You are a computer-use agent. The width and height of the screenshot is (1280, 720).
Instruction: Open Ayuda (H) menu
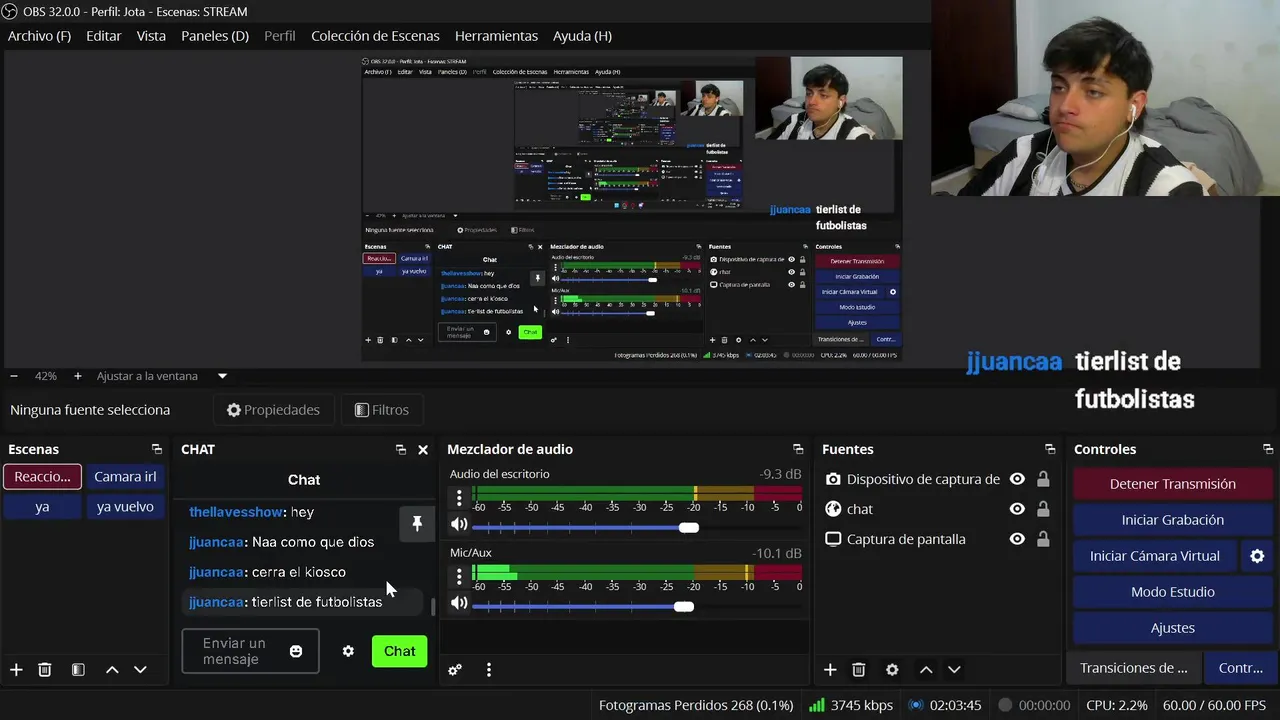point(582,36)
